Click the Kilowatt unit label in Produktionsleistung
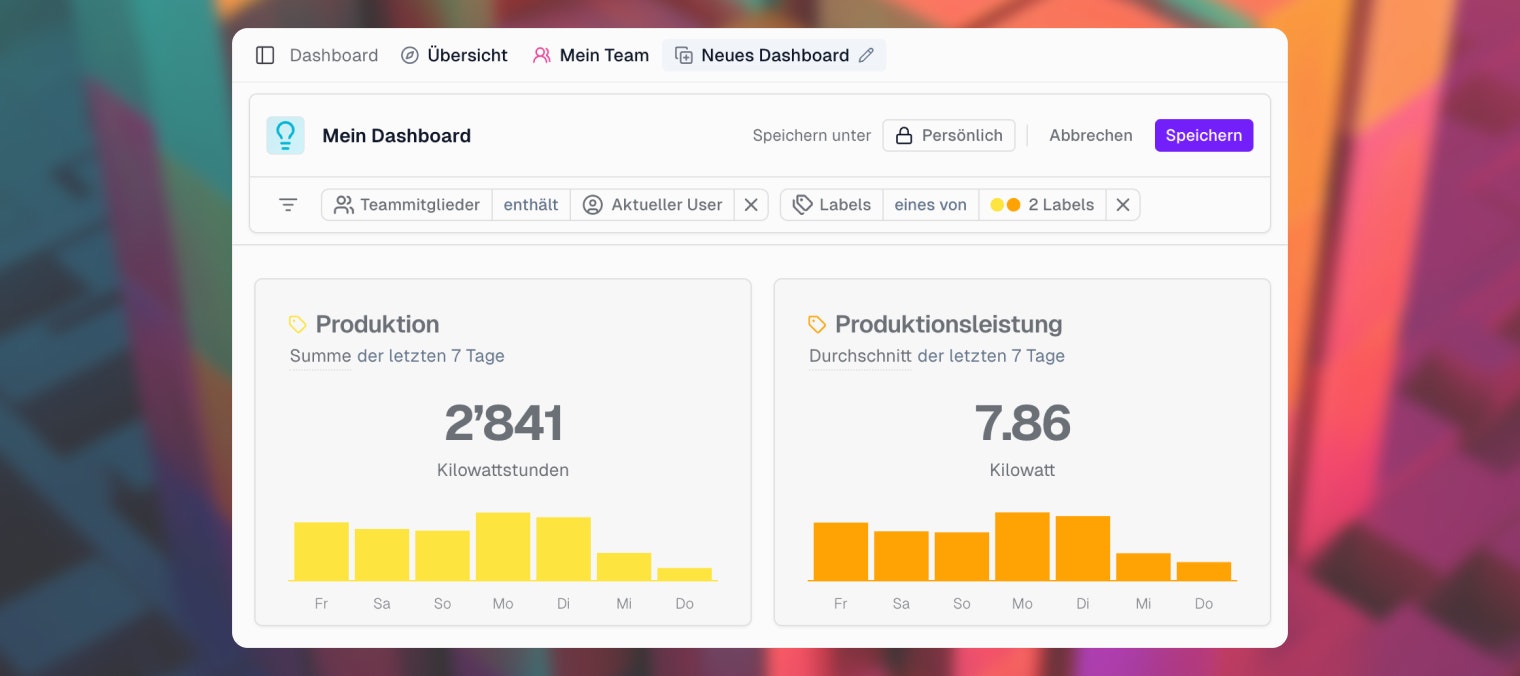 pos(1022,470)
